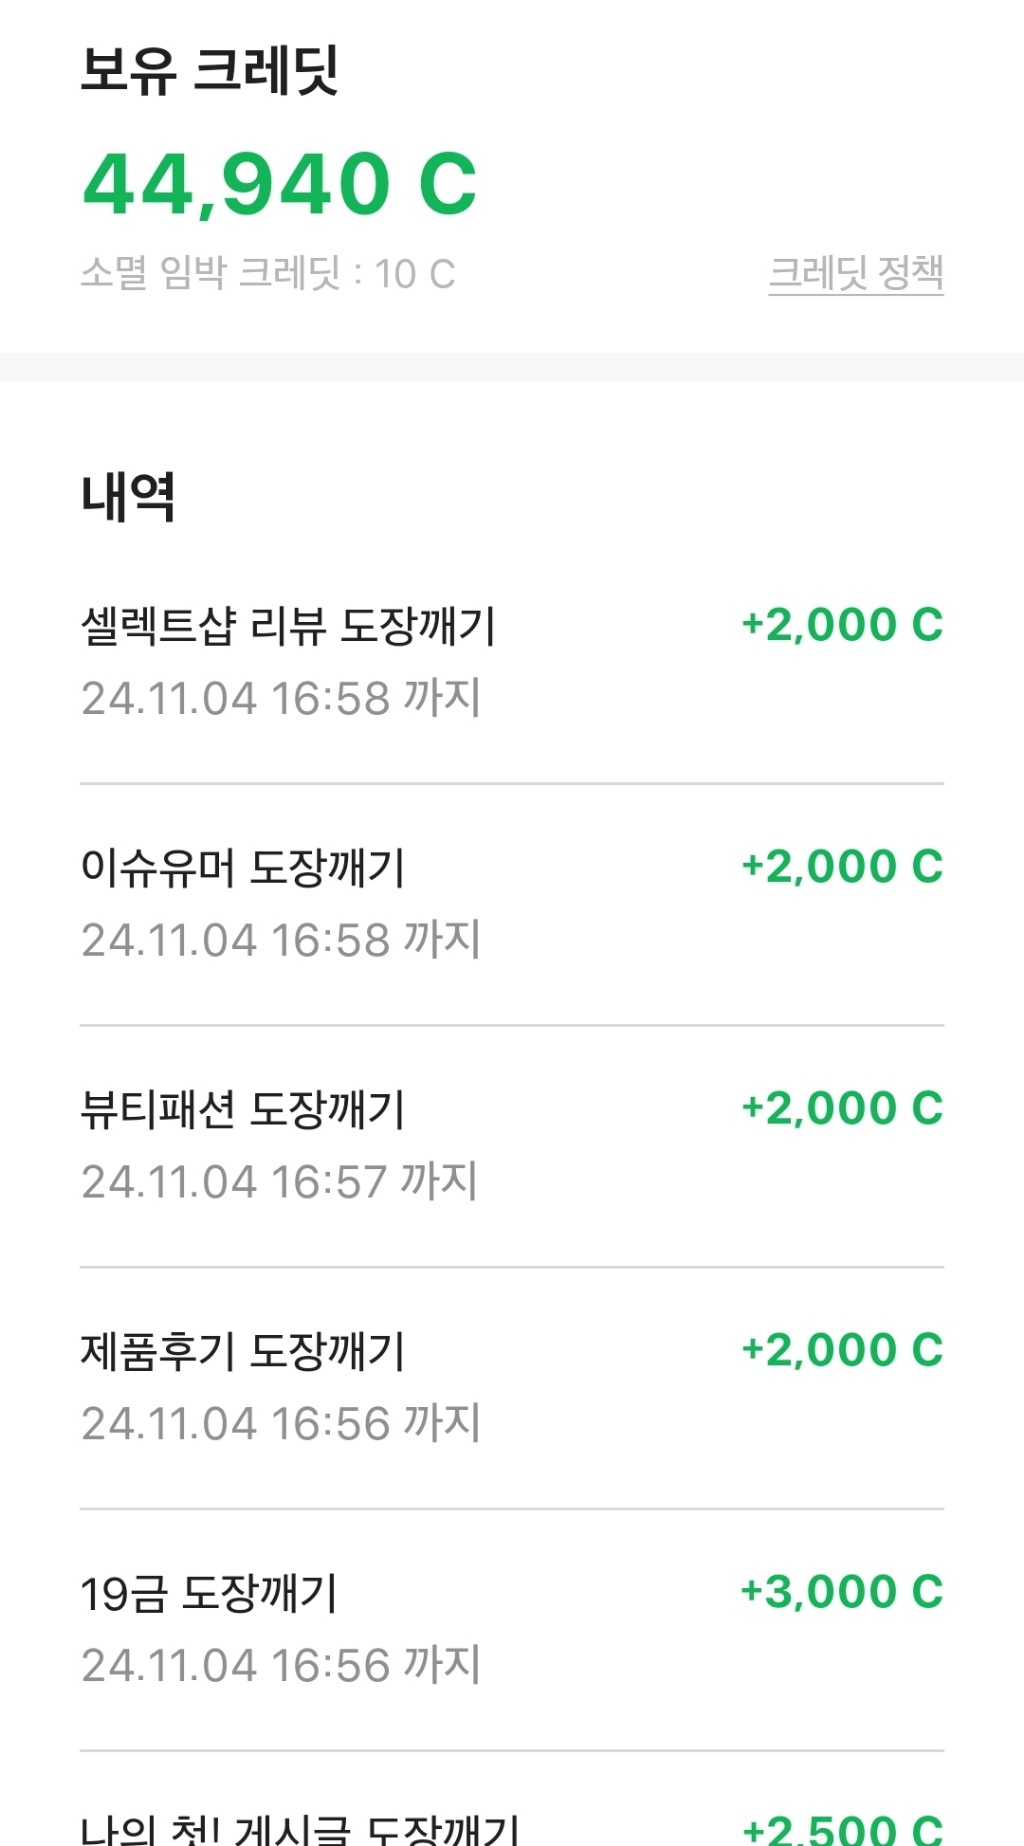Tap the expiry date under 이슈유머 도장깨기
Viewport: 1024px width, 1846px height.
coord(281,940)
